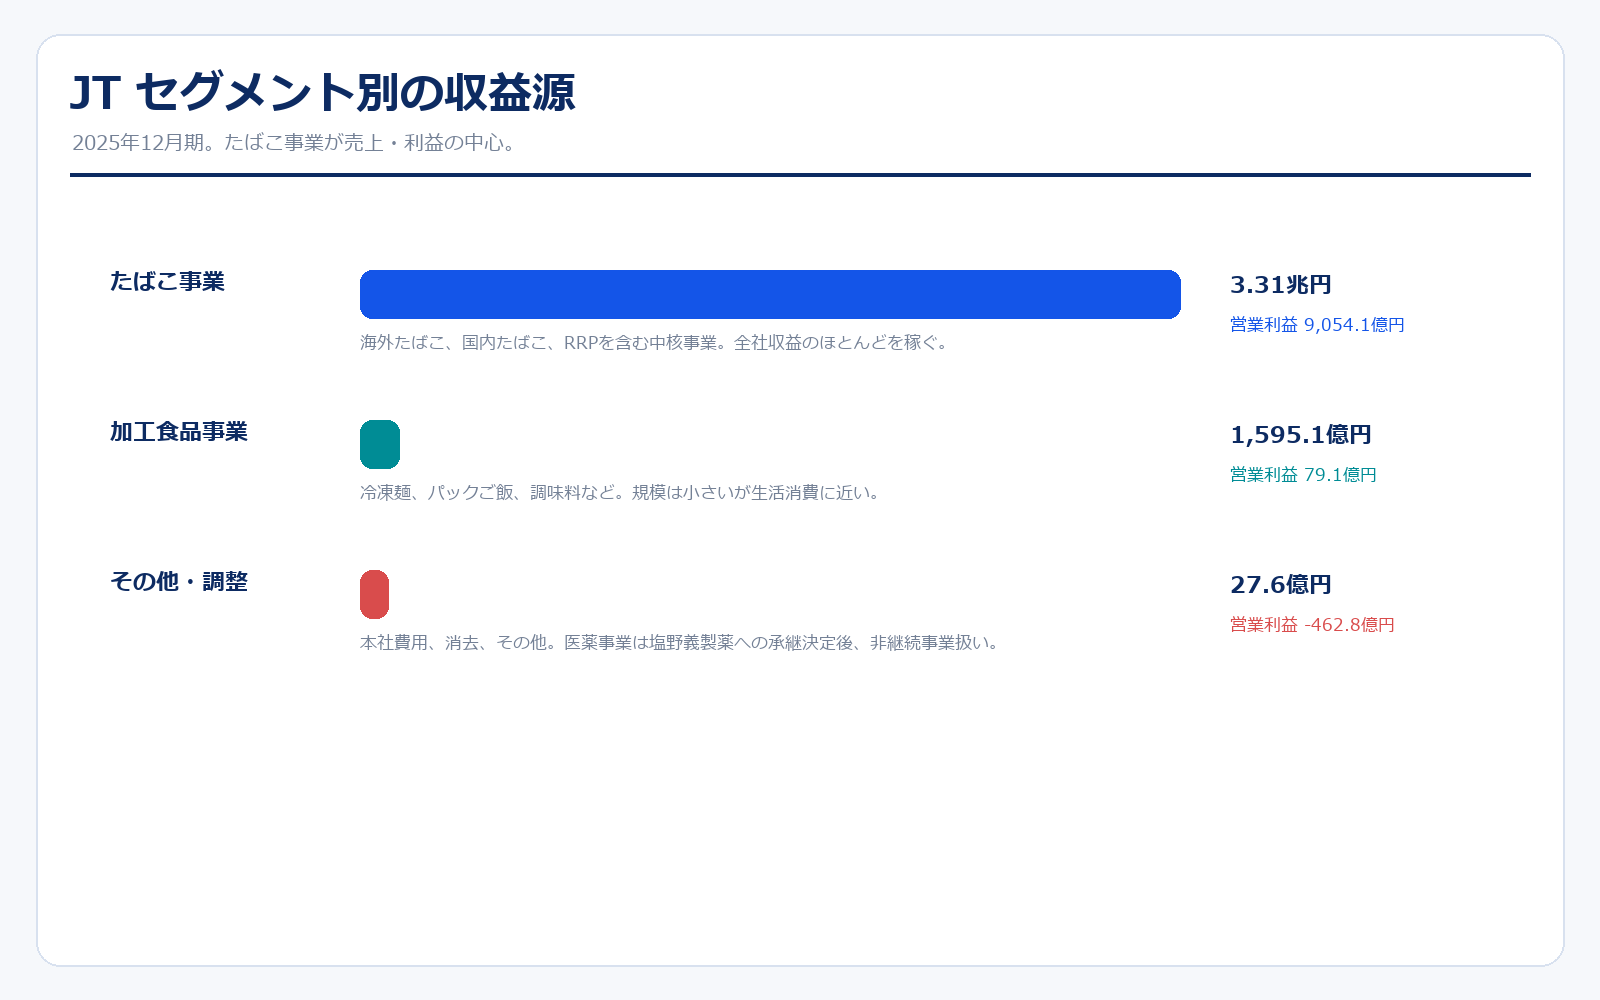The width and height of the screenshot is (1600, 1000).
Task: Click the 加工食品事業 segment label
Action: pyautogui.click(x=179, y=432)
